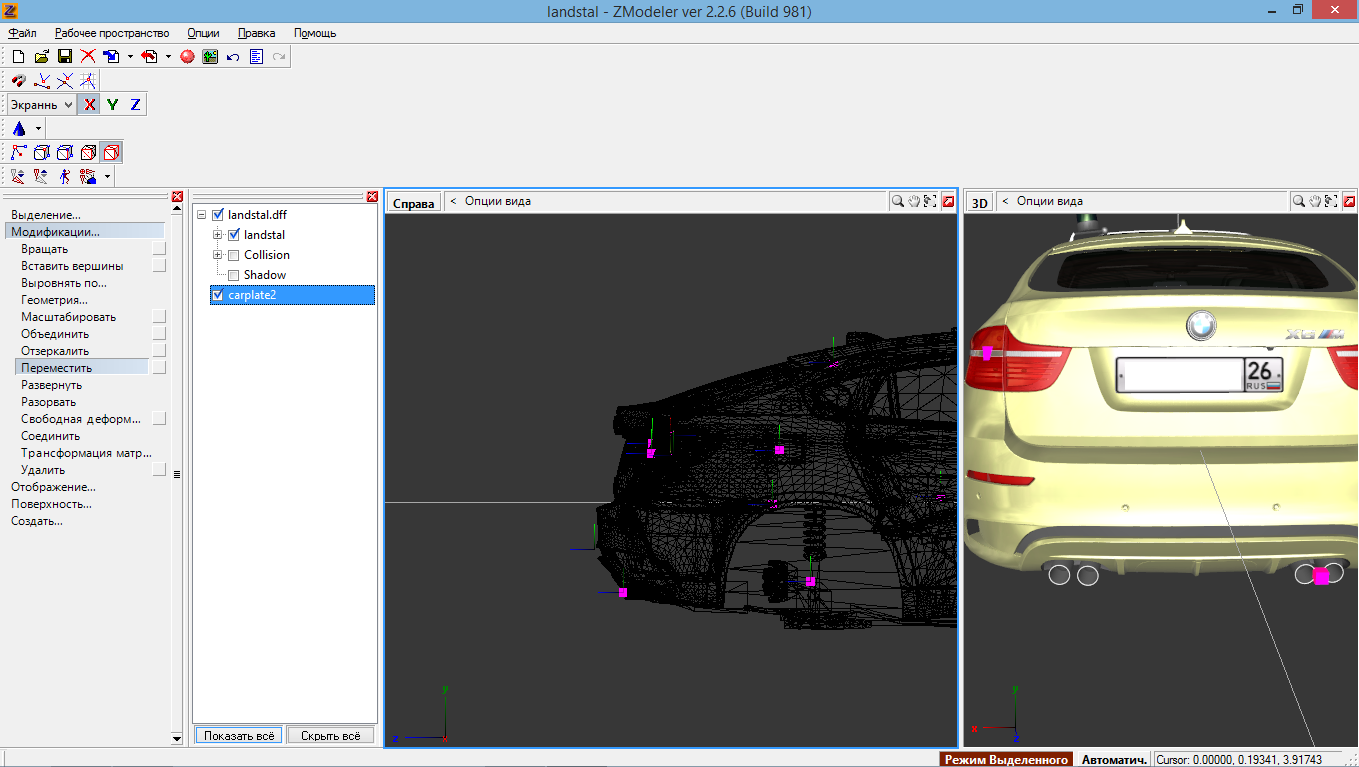Viewport: 1359px width, 767px height.
Task: Enable the Collision node checkbox
Action: click(x=234, y=255)
